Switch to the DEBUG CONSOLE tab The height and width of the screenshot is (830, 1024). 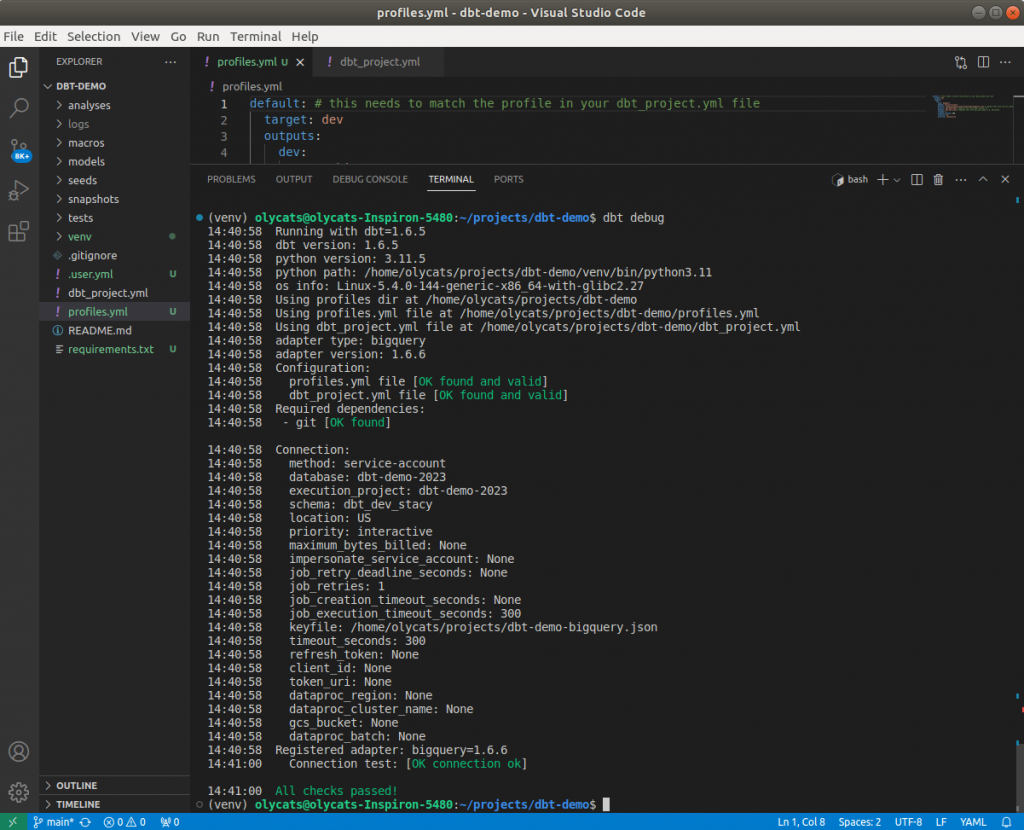click(370, 180)
